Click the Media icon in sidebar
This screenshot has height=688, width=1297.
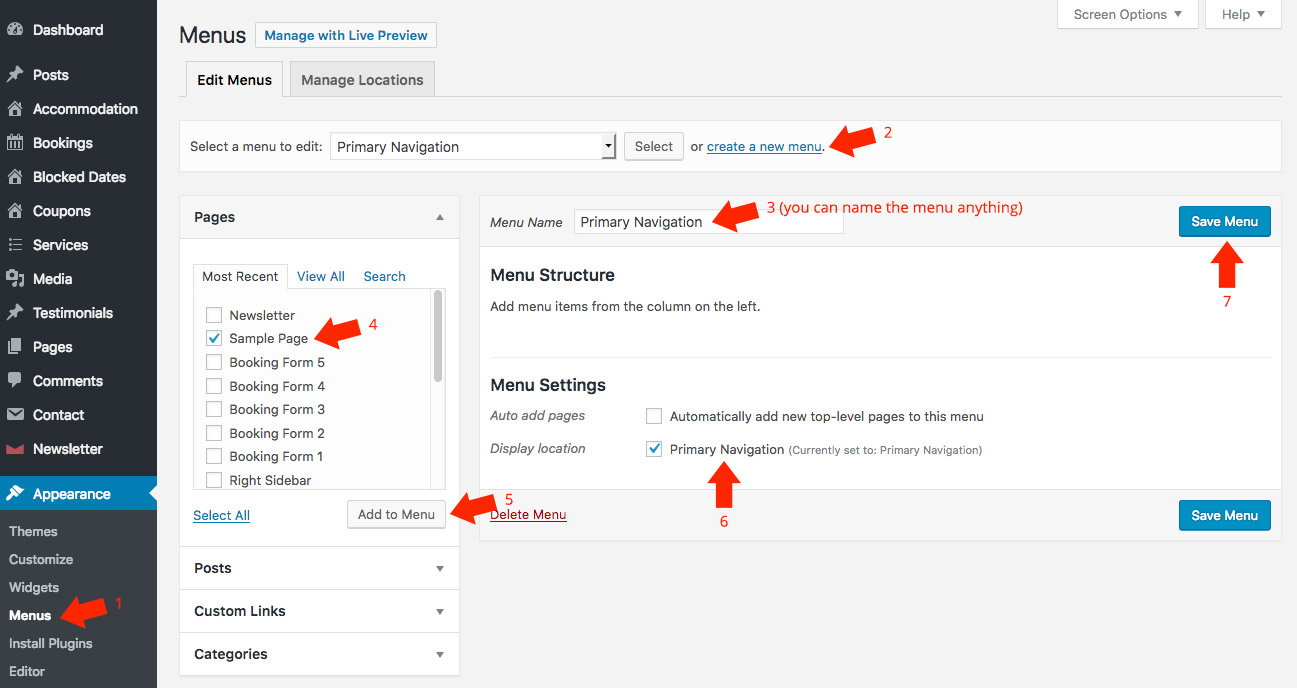15,279
